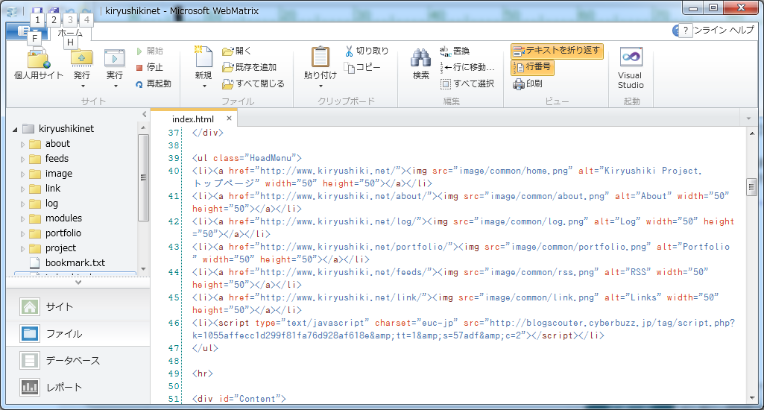Open the 実行 dropdown arrow
Viewport: 764px width, 410px height.
click(x=115, y=86)
